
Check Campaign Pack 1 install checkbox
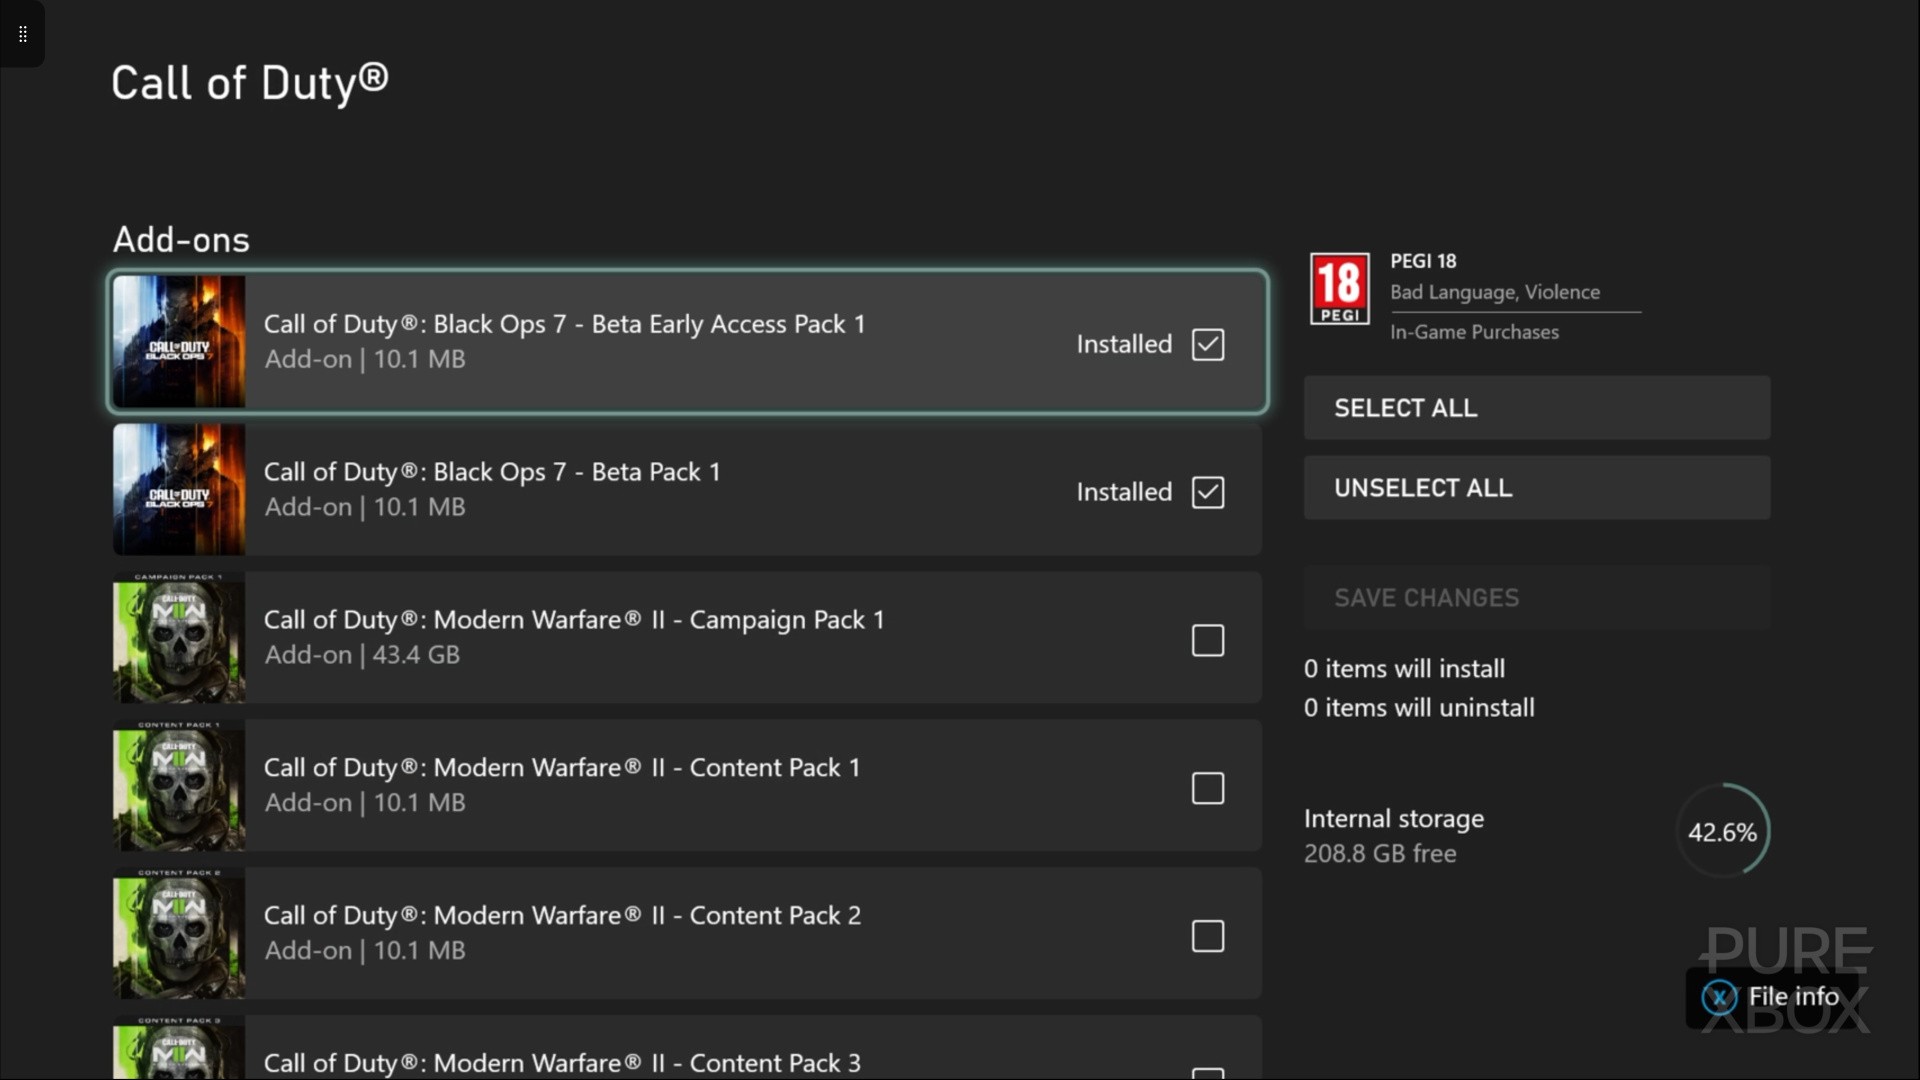tap(1207, 640)
